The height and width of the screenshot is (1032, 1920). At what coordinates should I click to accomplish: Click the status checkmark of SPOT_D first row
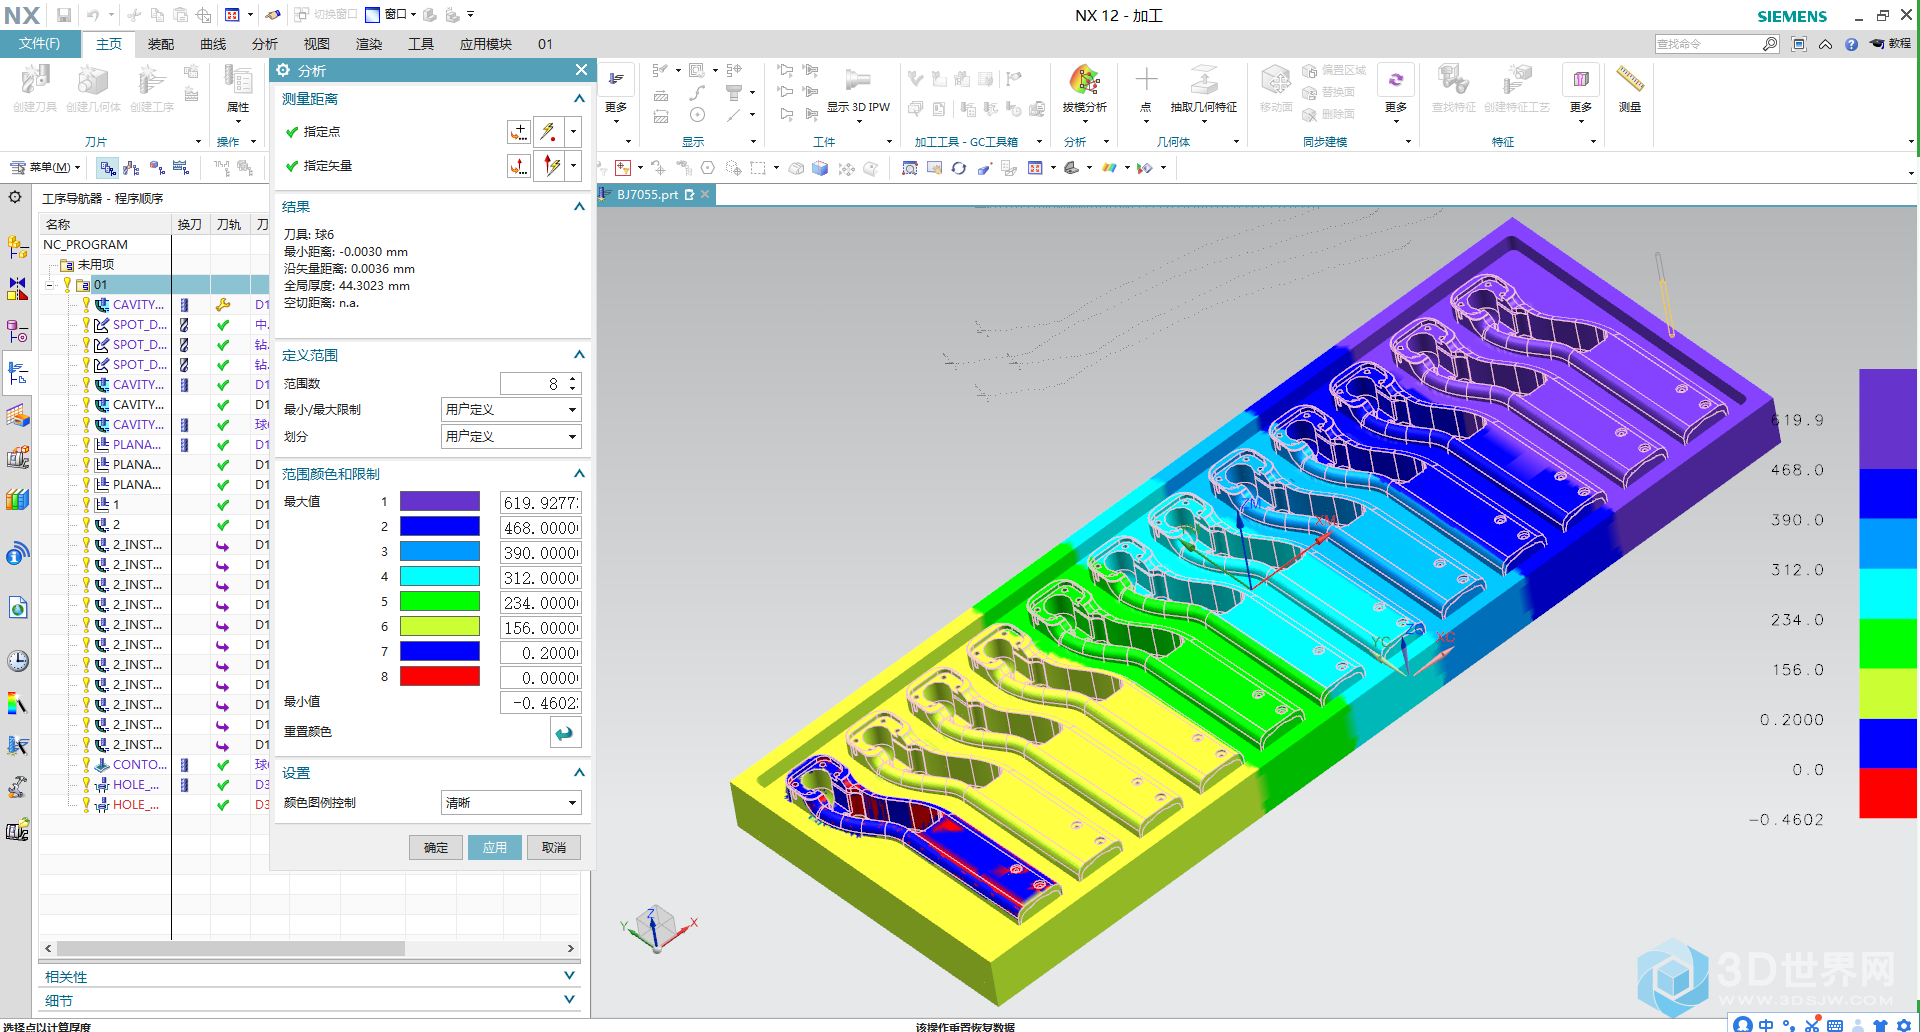tap(223, 325)
